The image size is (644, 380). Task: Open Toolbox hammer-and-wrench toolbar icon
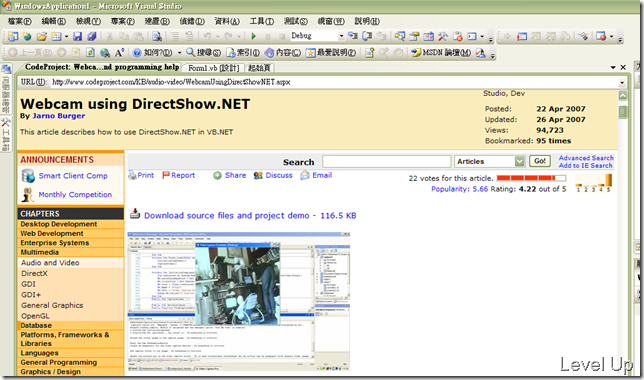pos(443,37)
